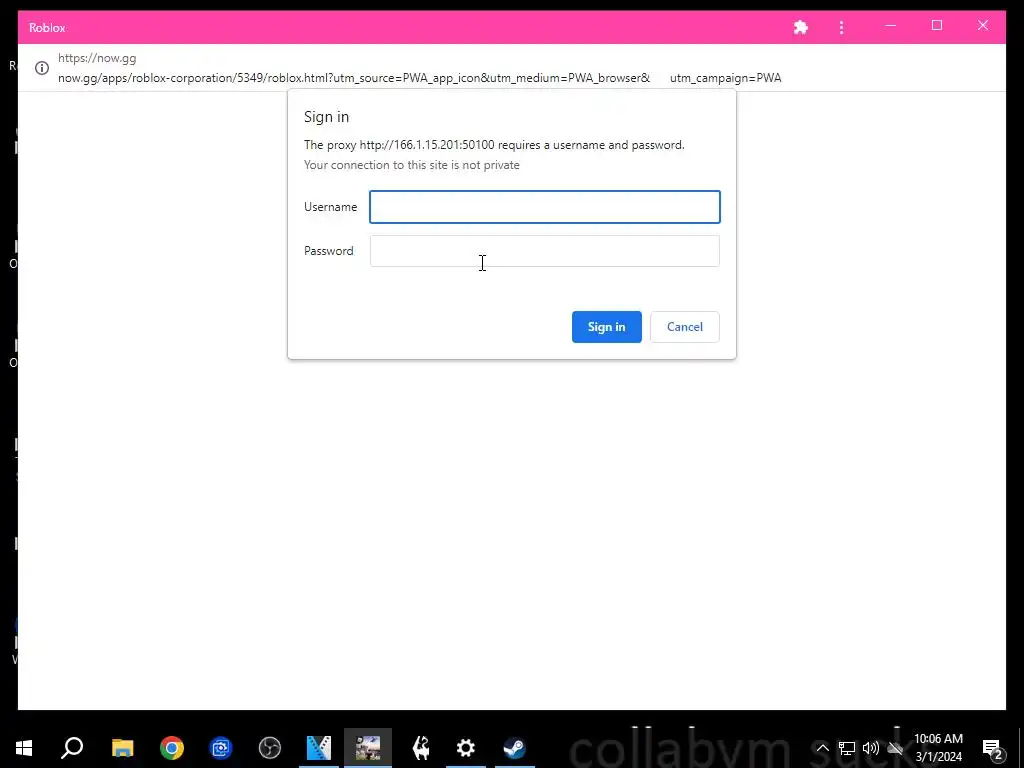This screenshot has width=1024, height=768.
Task: Open the three-dot app menu
Action: pos(841,27)
